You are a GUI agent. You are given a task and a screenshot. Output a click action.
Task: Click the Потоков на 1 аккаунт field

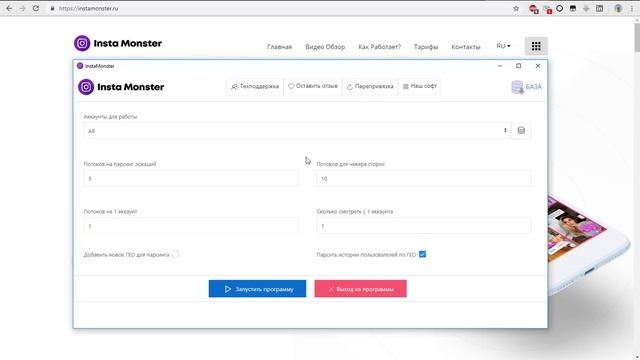[191, 226]
